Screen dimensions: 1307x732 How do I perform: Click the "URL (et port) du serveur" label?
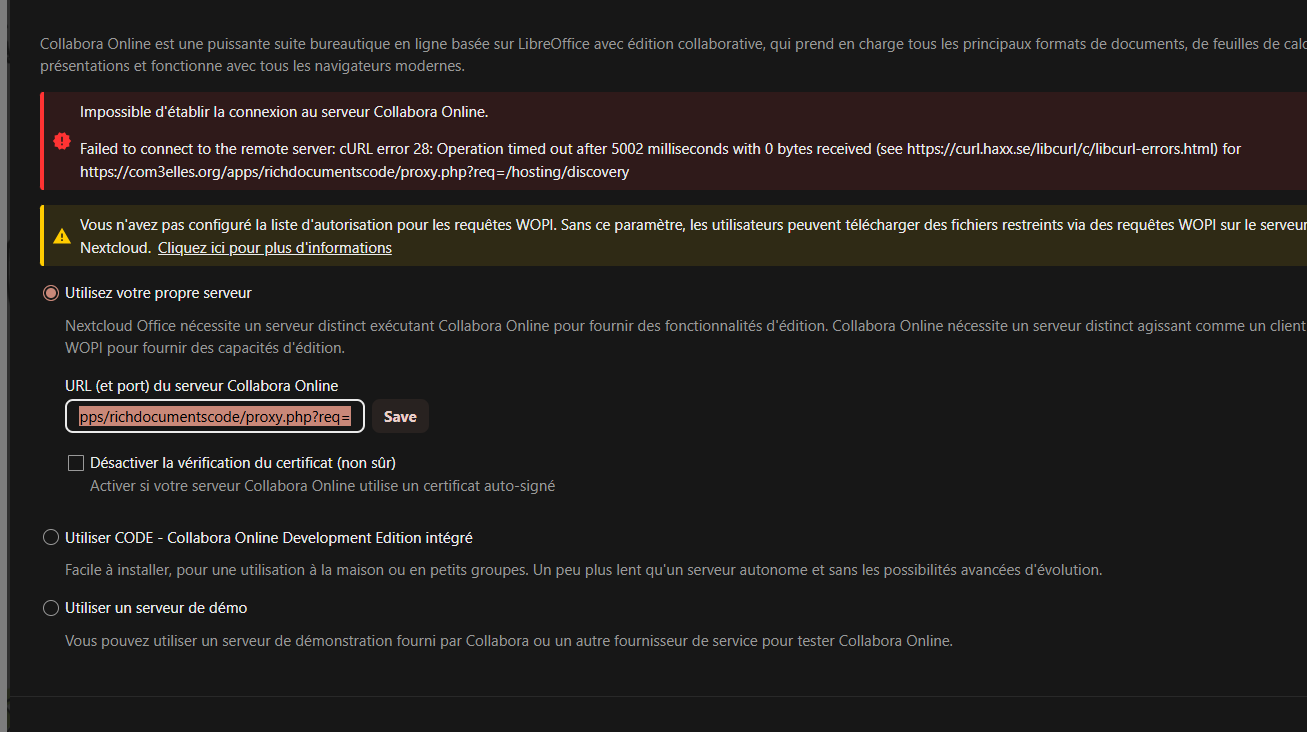201,386
